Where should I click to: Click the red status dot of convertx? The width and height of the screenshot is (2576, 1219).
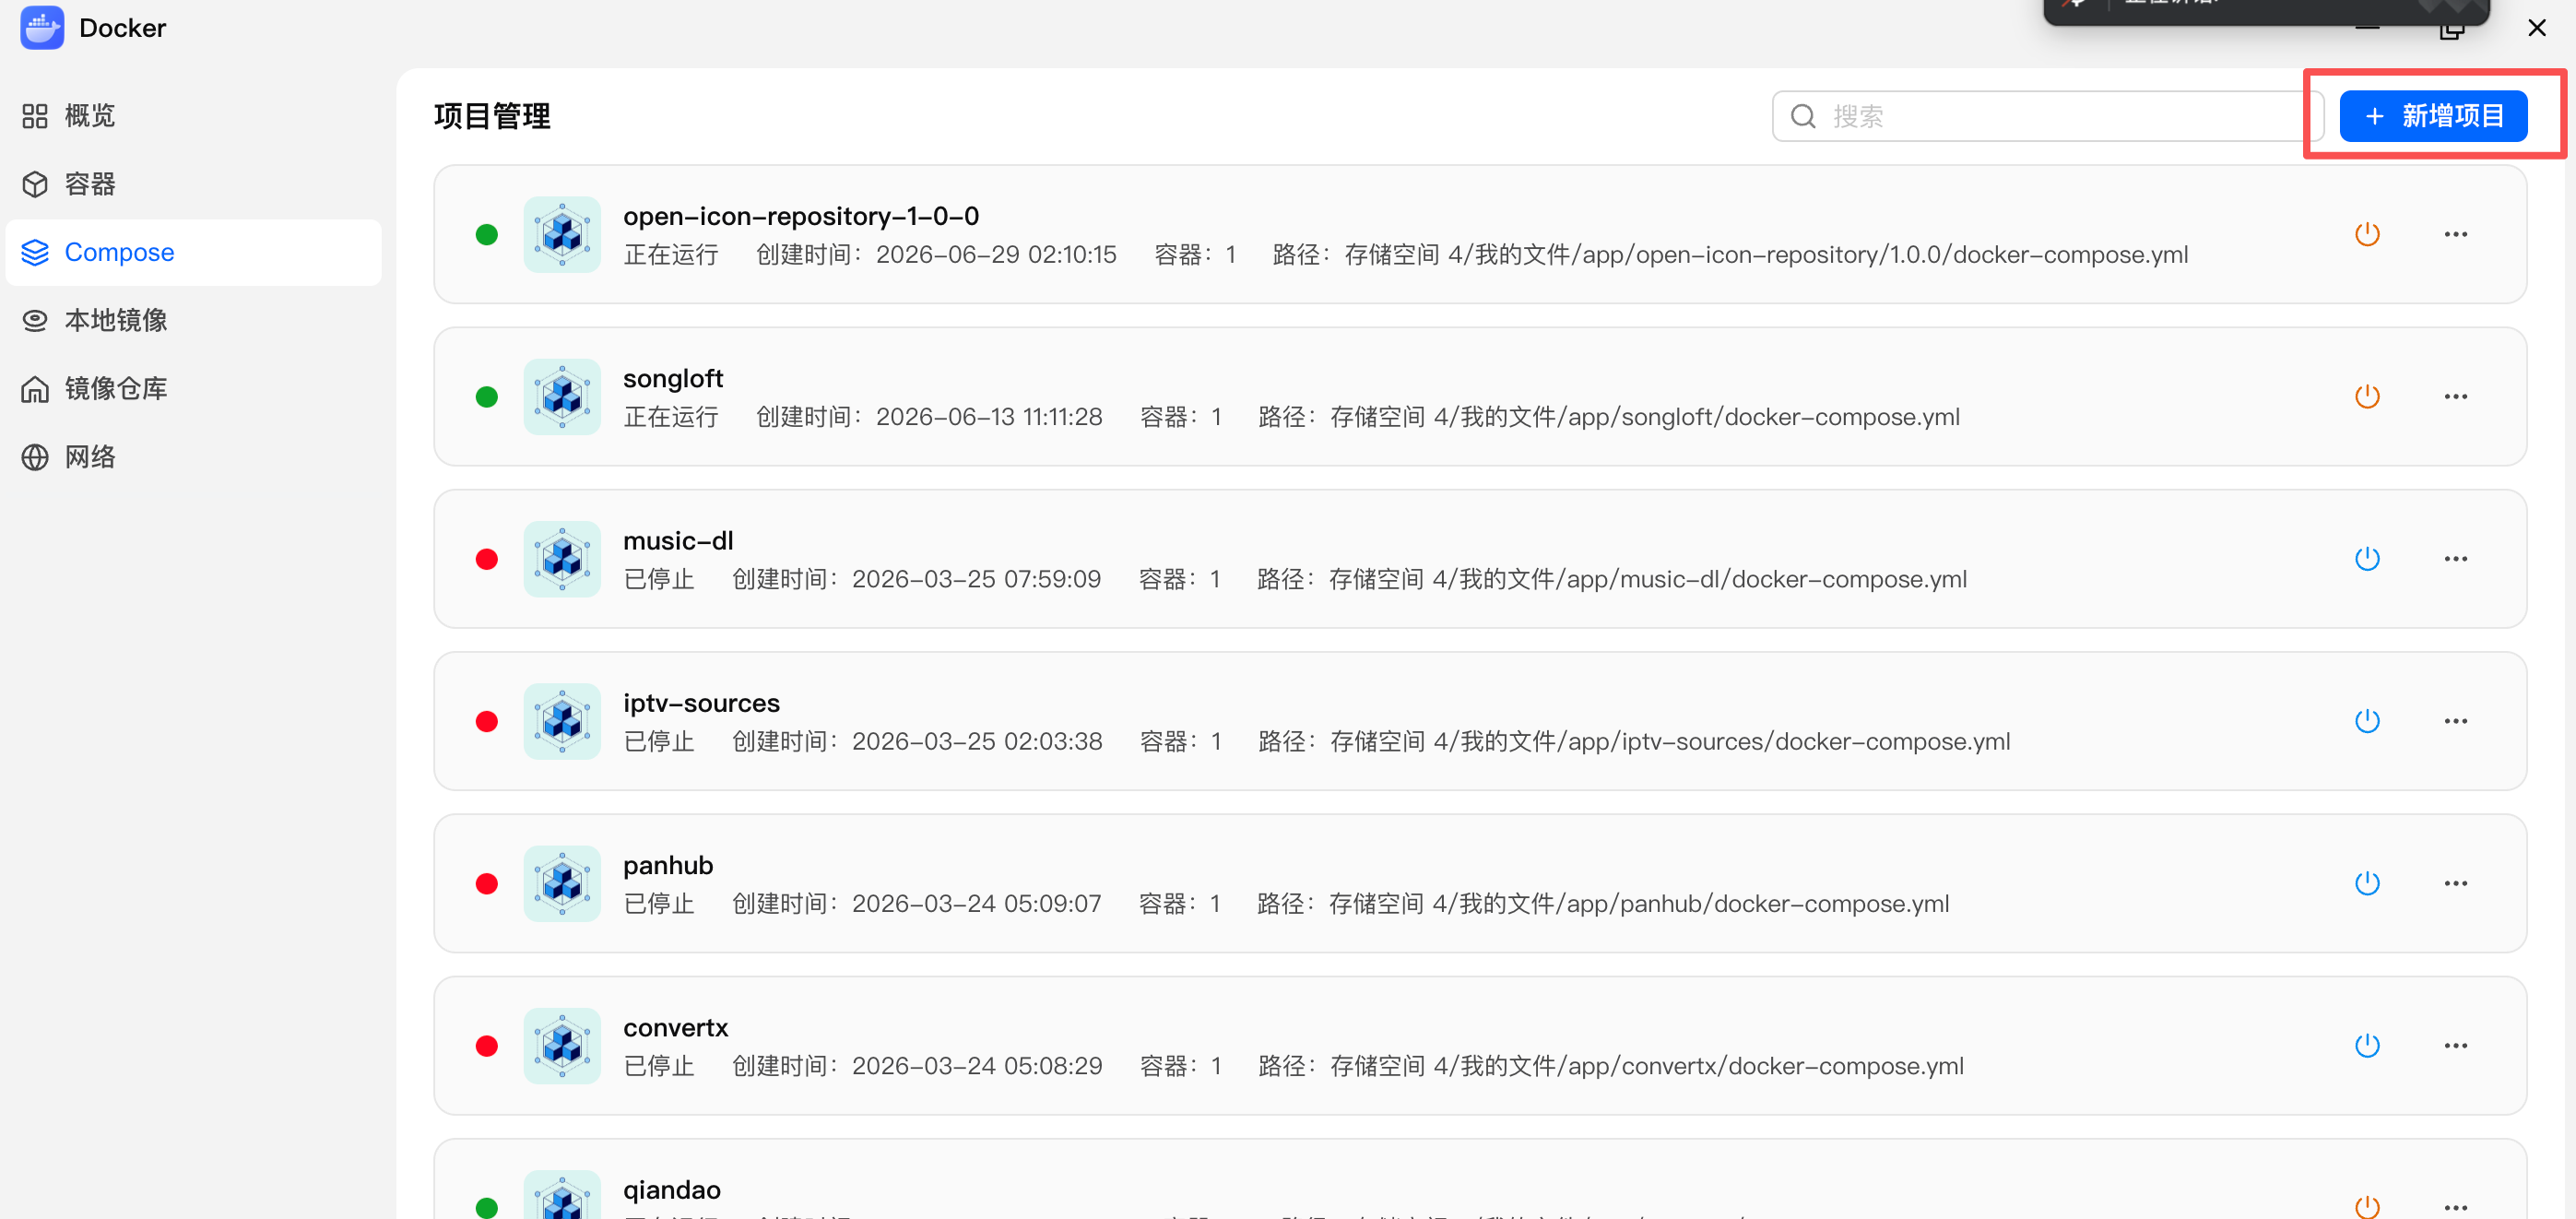[x=487, y=1046]
